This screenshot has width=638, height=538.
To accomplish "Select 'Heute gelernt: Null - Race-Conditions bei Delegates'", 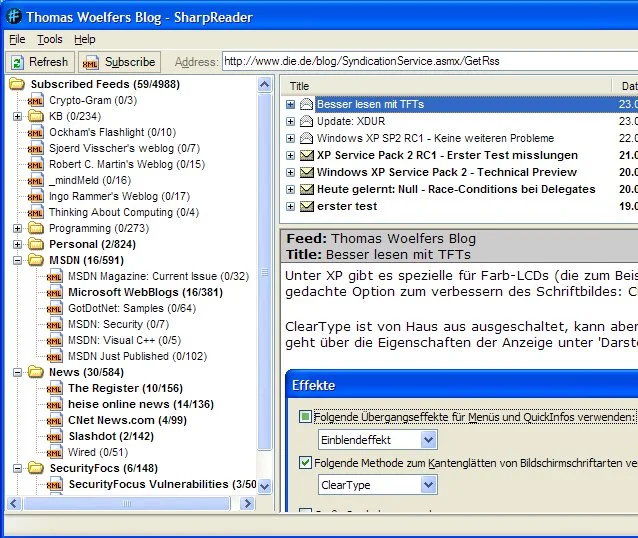I will (x=456, y=190).
